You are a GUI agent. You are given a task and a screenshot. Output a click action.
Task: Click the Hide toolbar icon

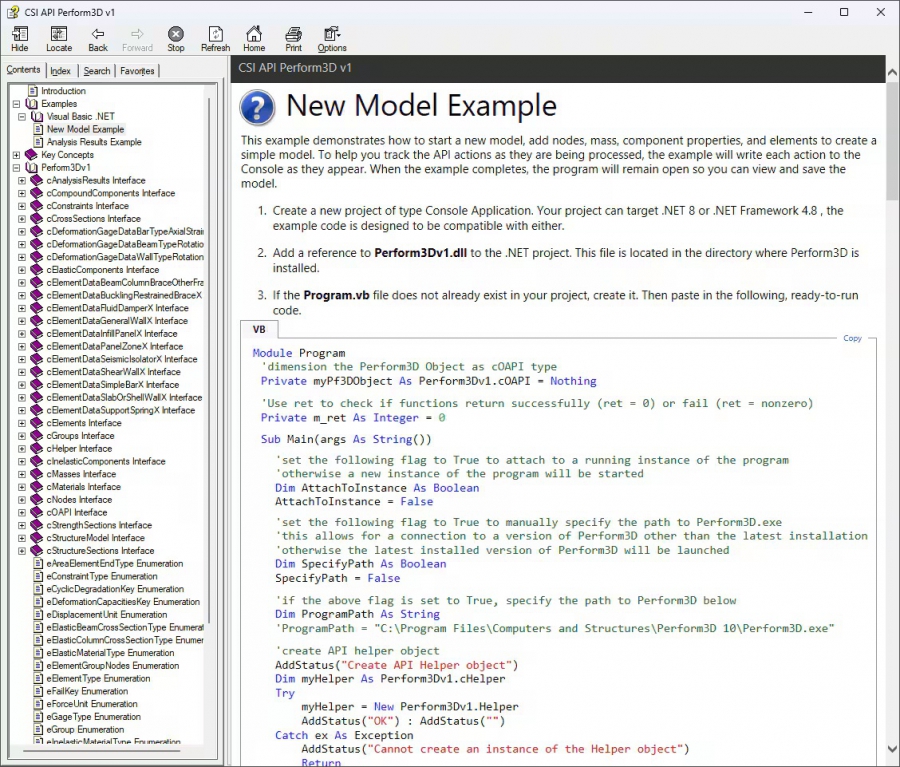20,39
